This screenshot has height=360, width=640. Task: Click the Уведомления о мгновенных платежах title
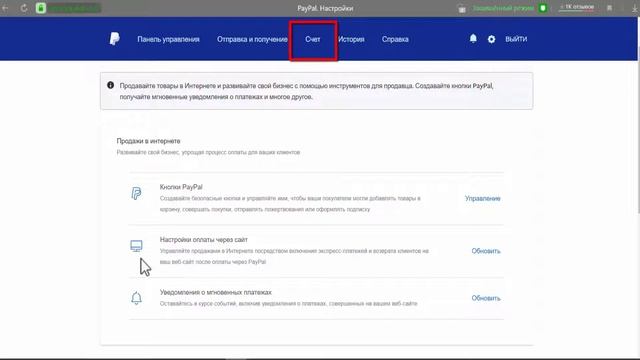coord(216,292)
